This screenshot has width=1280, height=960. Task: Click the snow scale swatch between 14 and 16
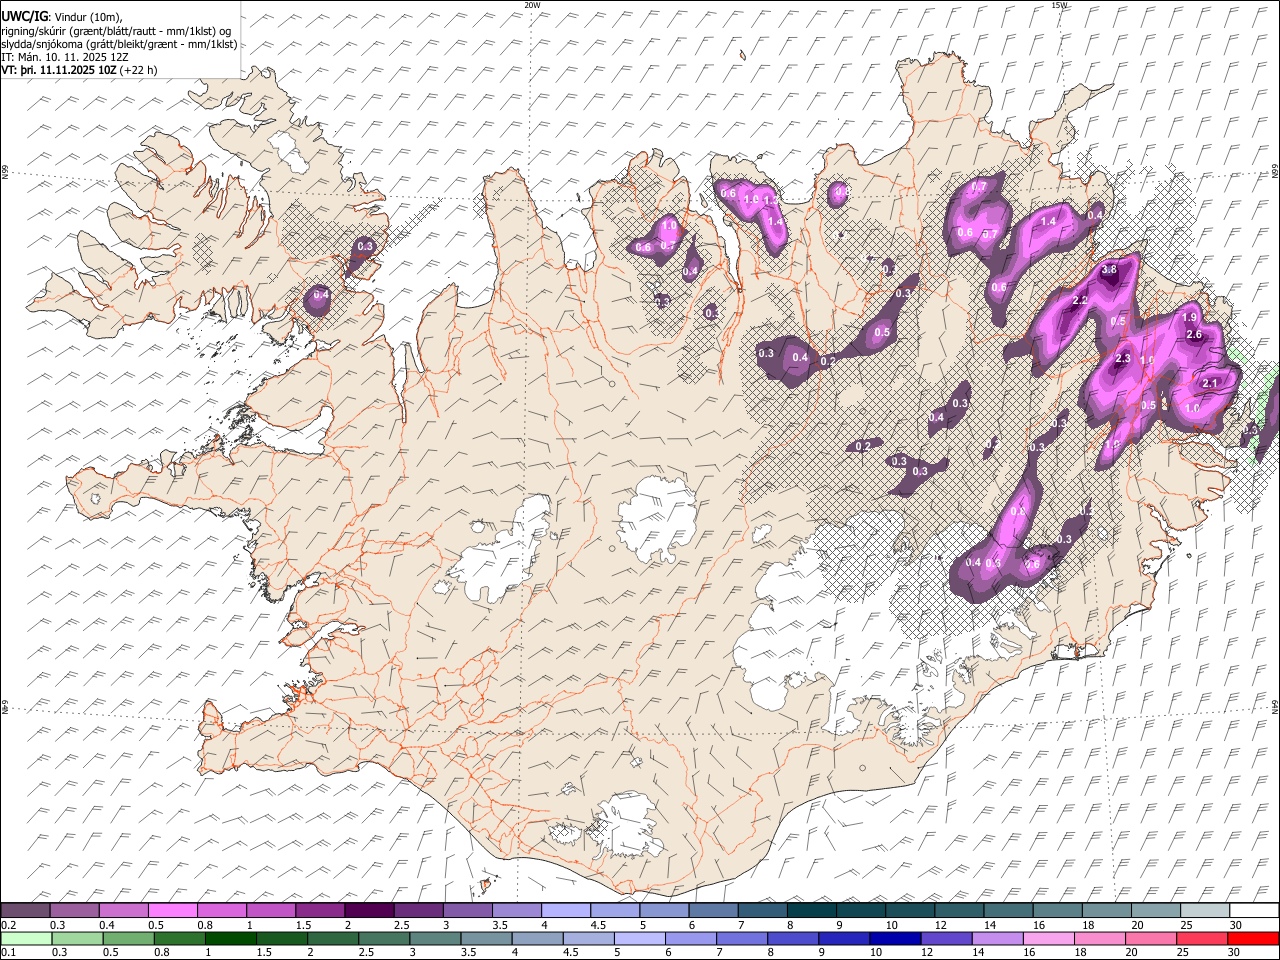coord(1007,911)
